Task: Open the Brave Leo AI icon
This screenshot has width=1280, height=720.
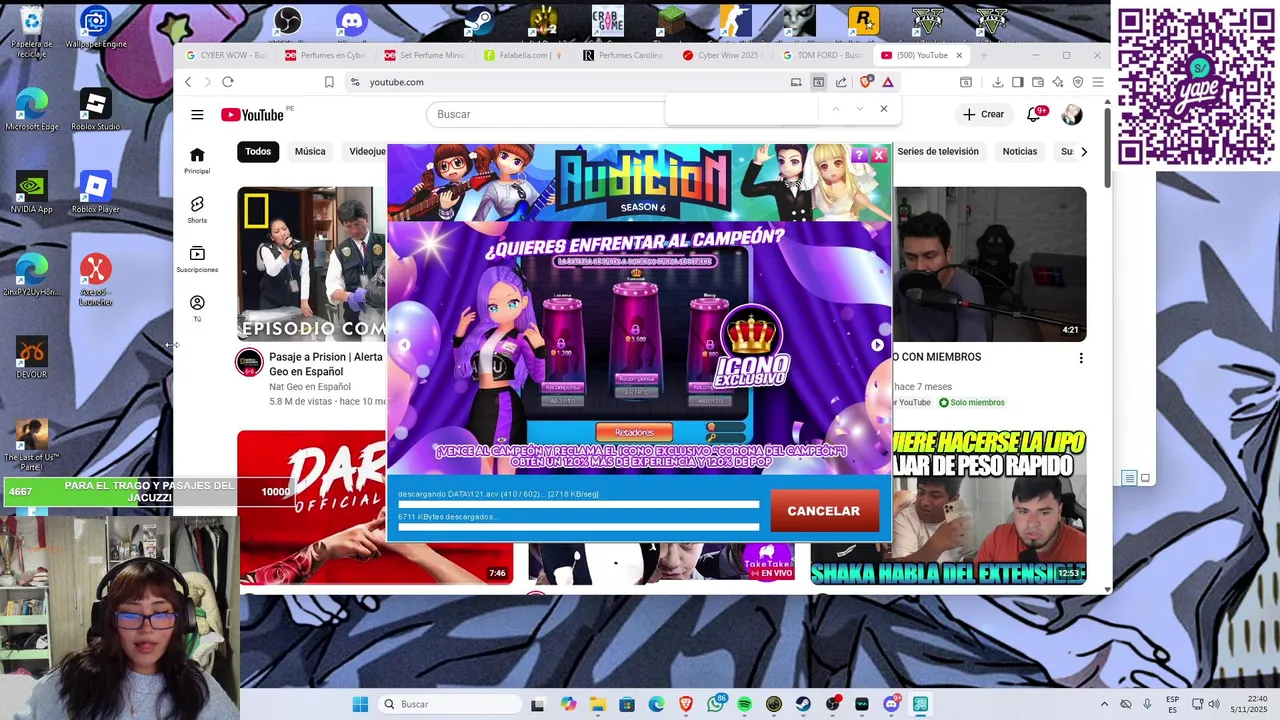Action: click(1058, 82)
